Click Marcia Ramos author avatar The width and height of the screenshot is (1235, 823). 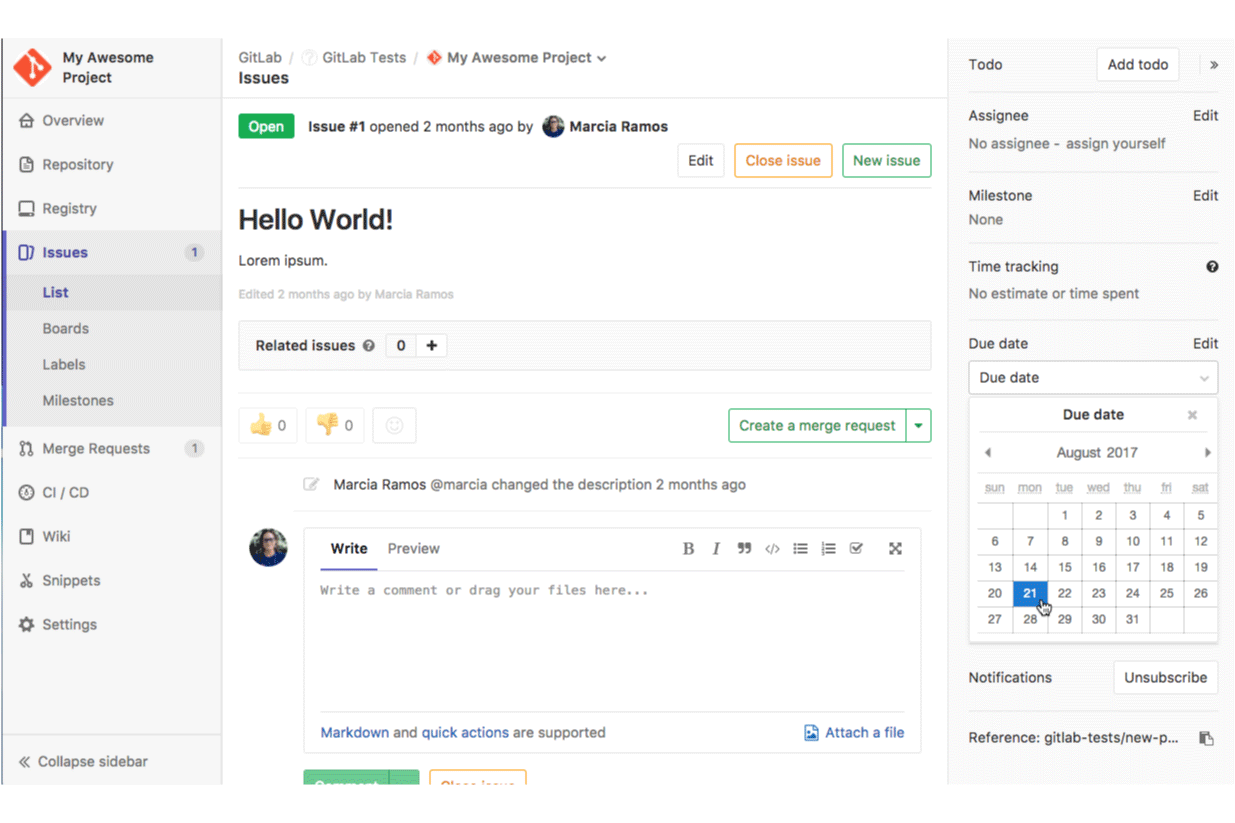[553, 126]
